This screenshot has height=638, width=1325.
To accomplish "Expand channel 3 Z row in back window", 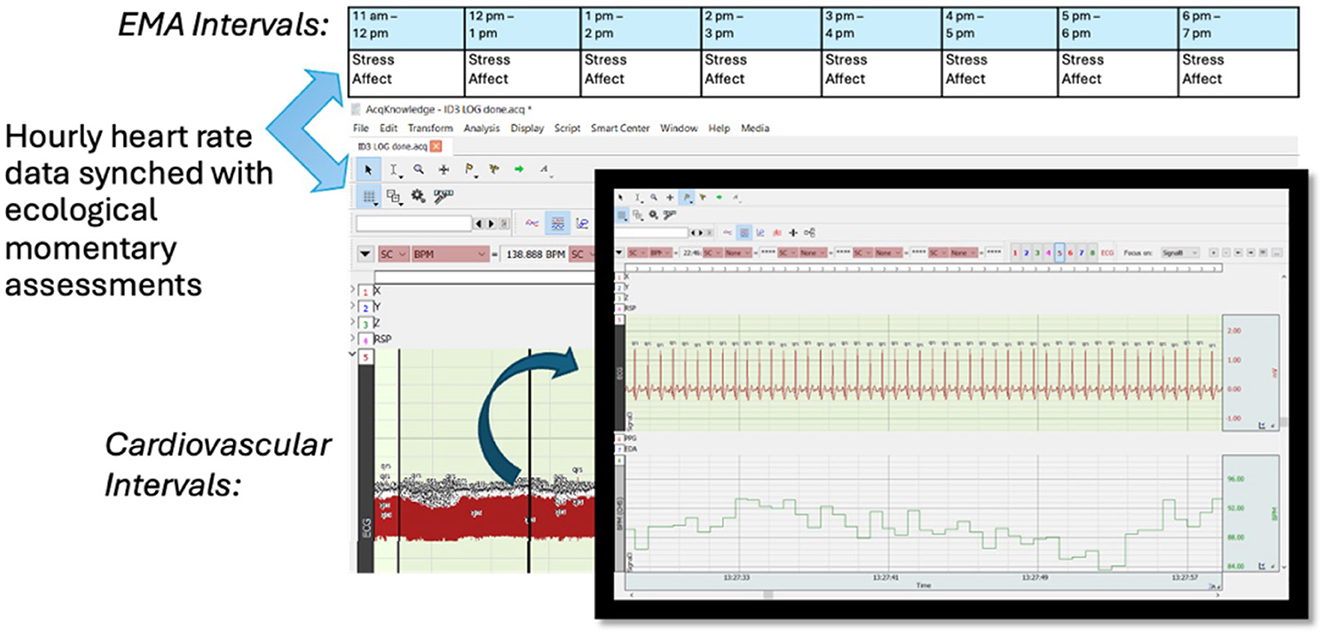I will click(x=352, y=322).
